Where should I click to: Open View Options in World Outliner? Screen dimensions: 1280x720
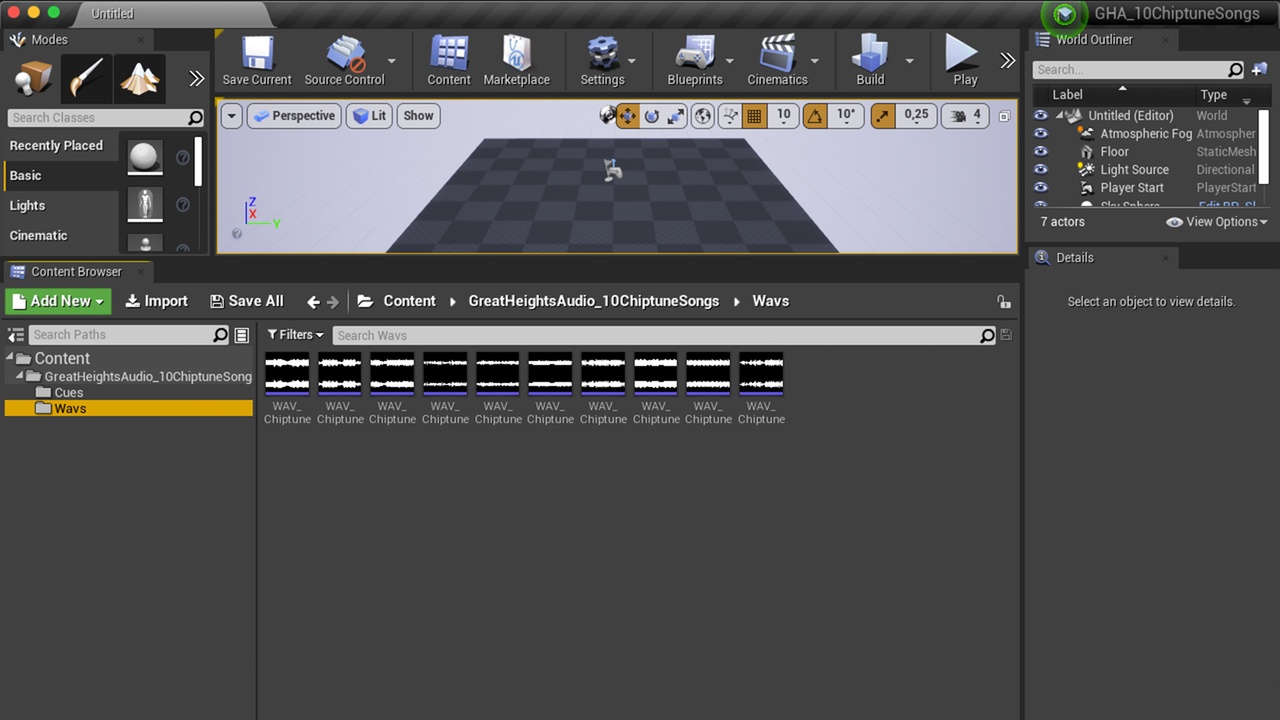1217,222
